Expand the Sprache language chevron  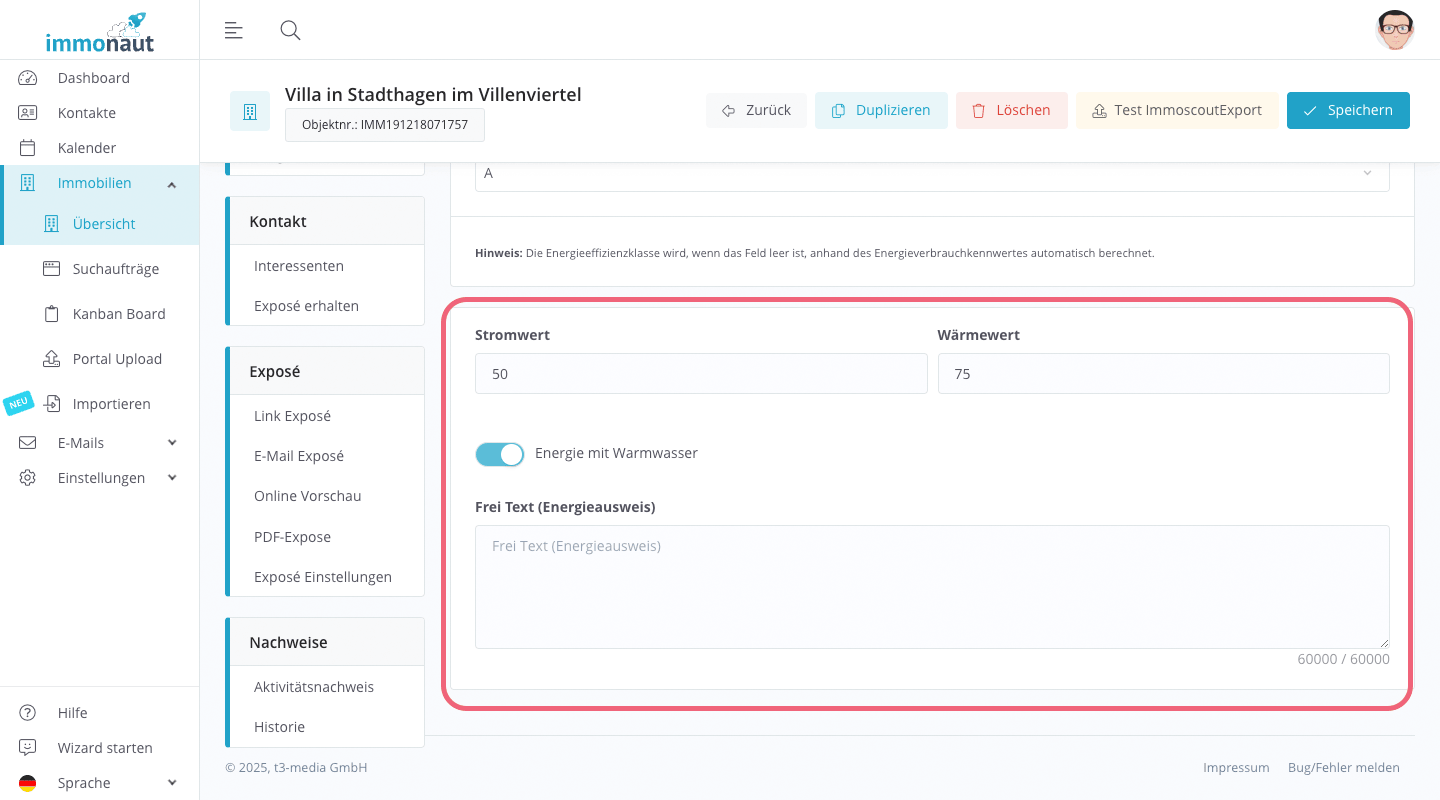(x=172, y=783)
